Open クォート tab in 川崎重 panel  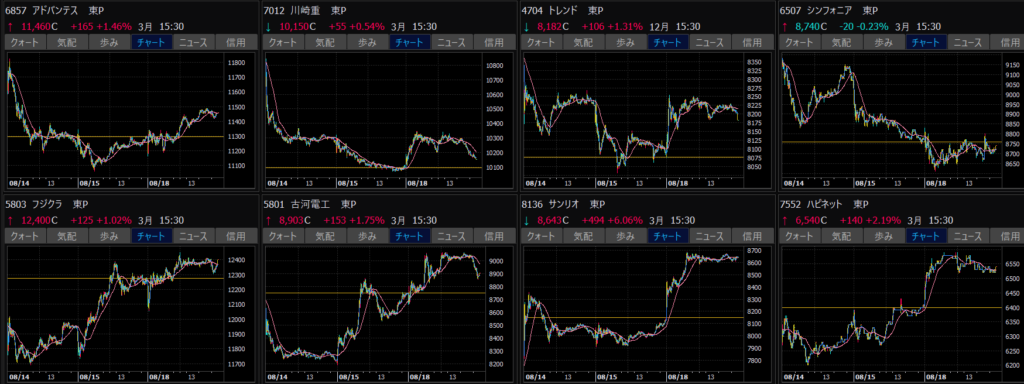pyautogui.click(x=283, y=42)
